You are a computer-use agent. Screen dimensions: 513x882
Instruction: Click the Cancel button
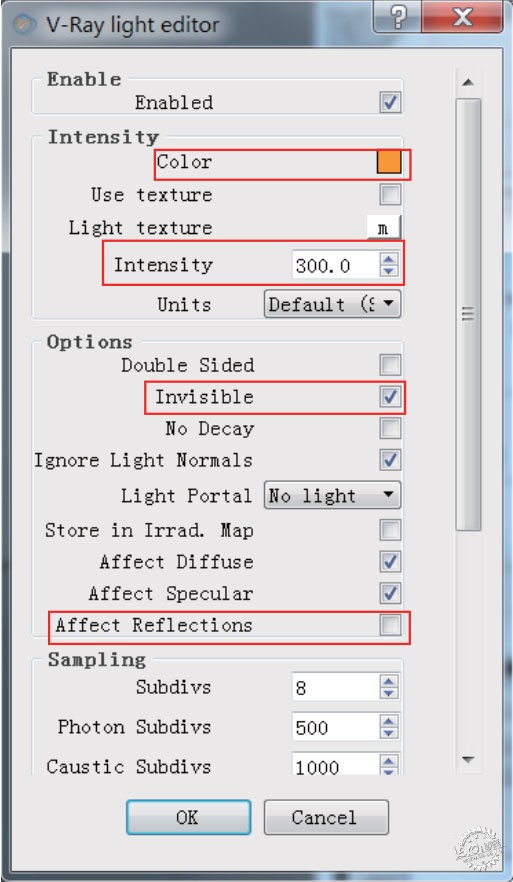(326, 817)
